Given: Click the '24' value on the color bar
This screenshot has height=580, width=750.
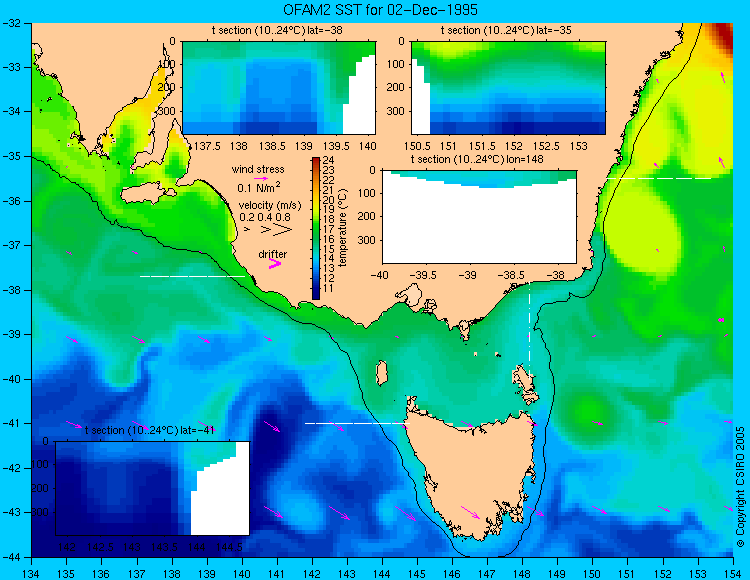Looking at the screenshot, I should click(x=328, y=161).
